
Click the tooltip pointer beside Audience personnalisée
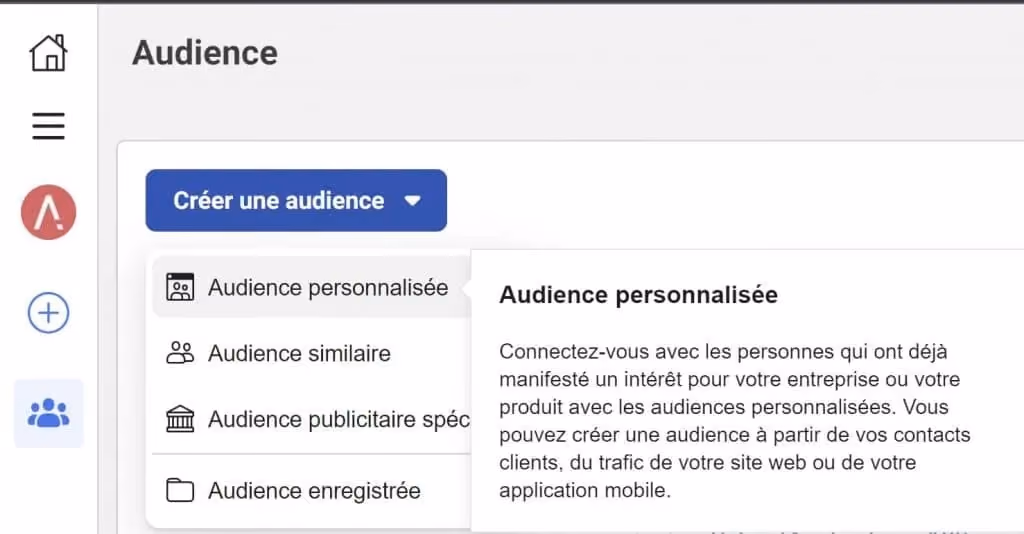point(466,287)
